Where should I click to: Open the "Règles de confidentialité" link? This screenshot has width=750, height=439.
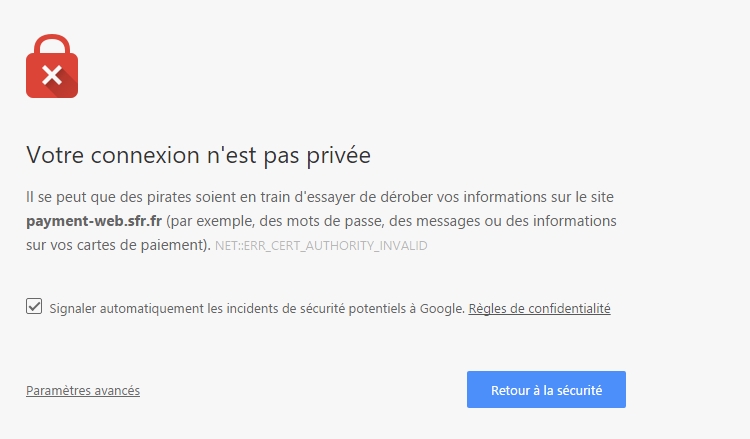tap(540, 308)
